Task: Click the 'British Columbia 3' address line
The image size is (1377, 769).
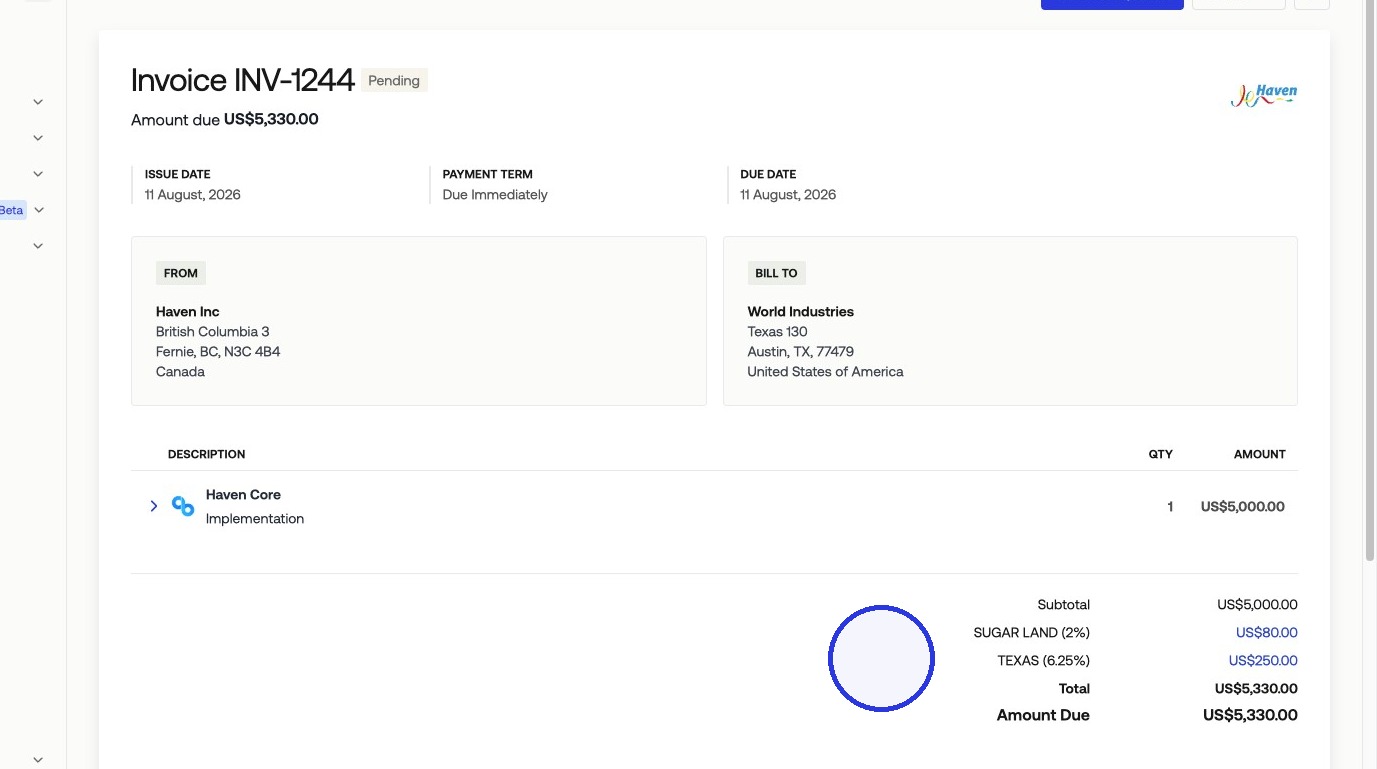Action: click(x=213, y=331)
